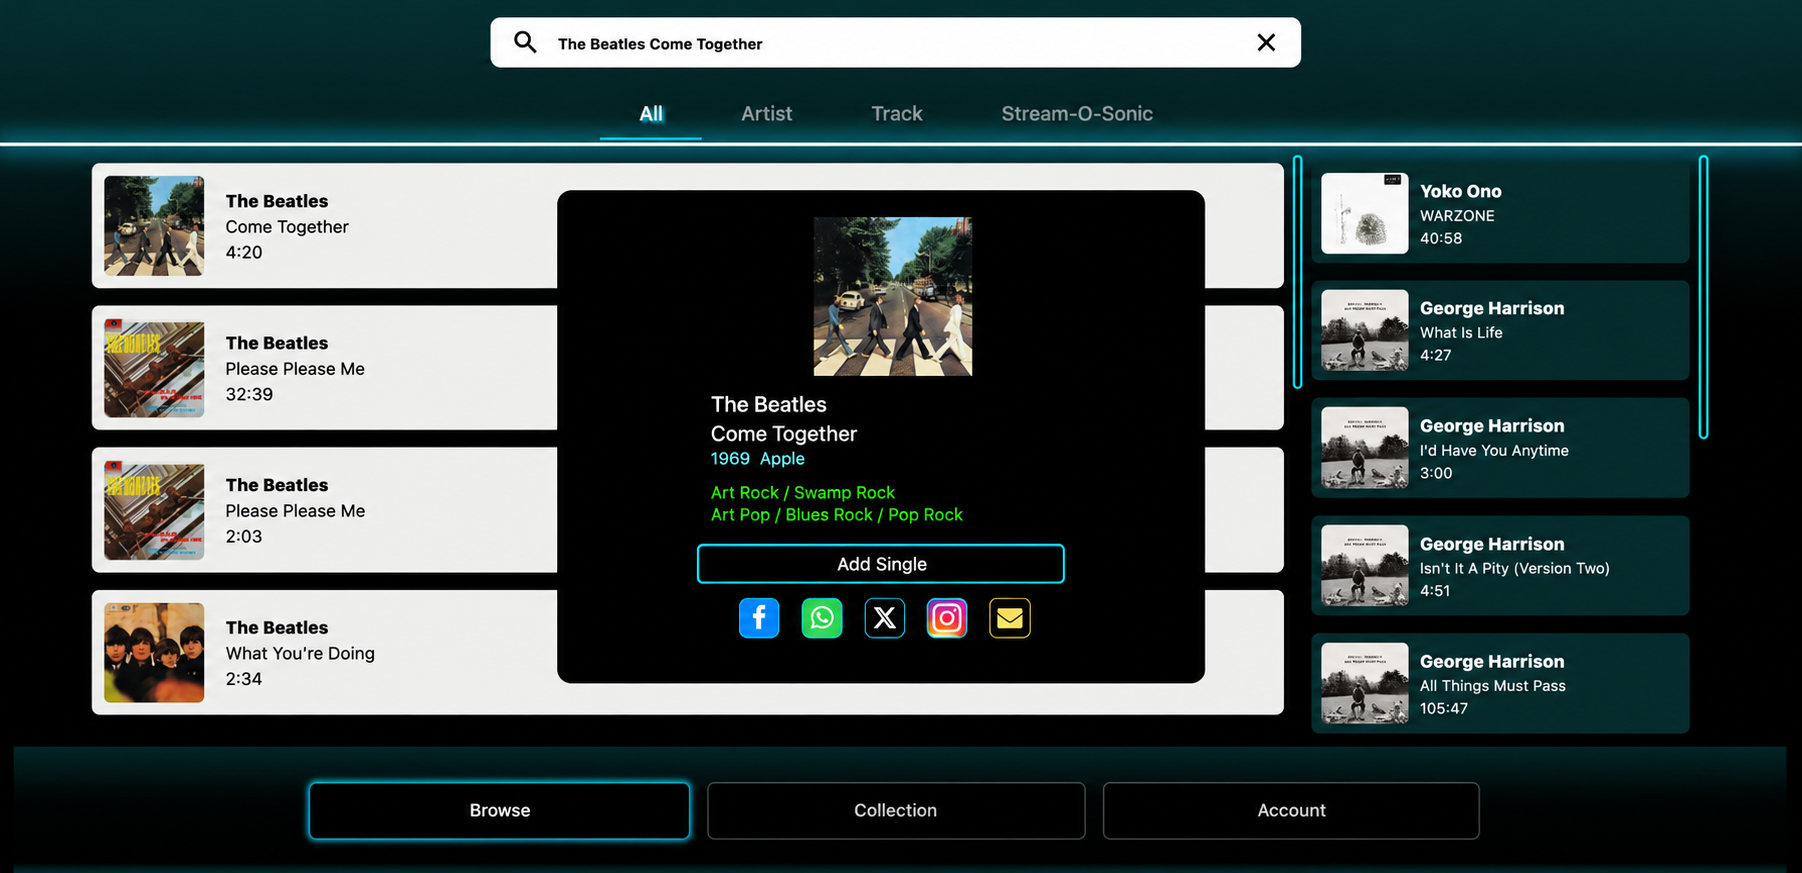Screen dimensions: 1802x873
Task: Click the magnifying glass search icon
Action: click(x=525, y=42)
